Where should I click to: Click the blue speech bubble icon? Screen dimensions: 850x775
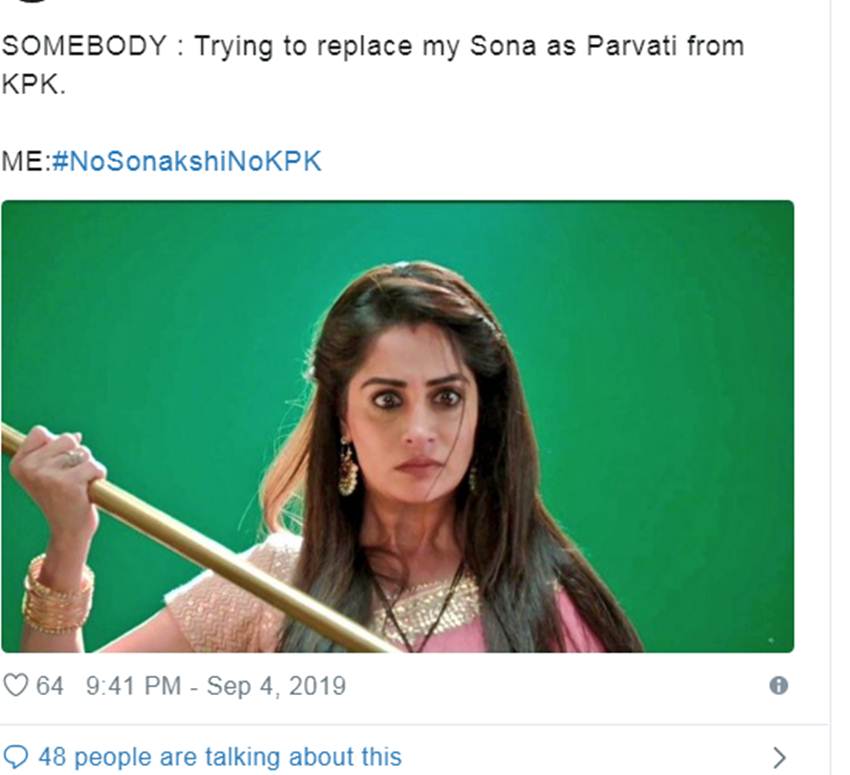tap(16, 757)
